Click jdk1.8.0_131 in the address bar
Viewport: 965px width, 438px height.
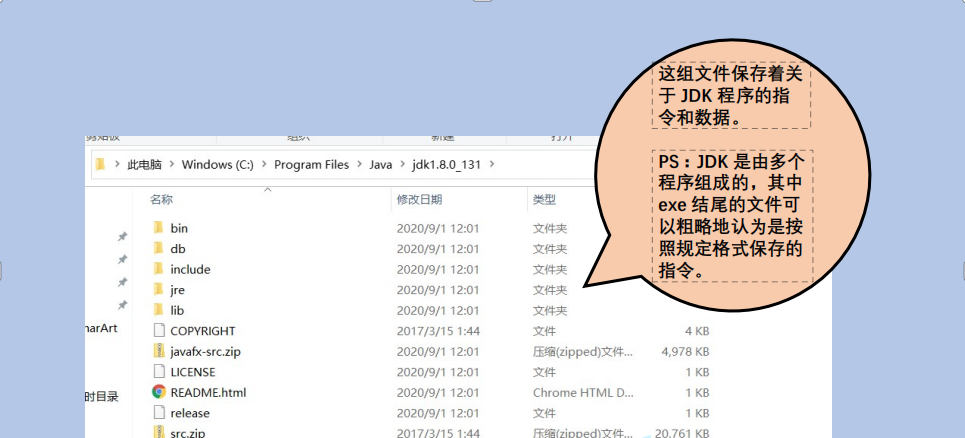click(x=446, y=165)
